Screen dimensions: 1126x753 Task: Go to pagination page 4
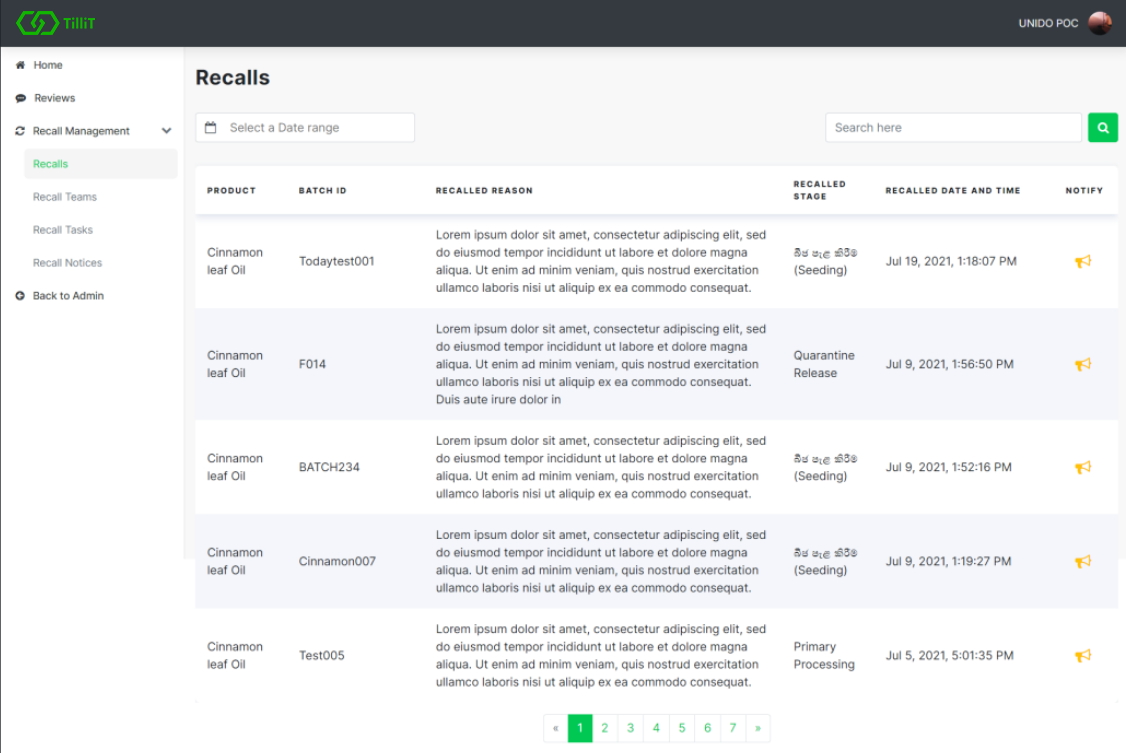point(655,728)
